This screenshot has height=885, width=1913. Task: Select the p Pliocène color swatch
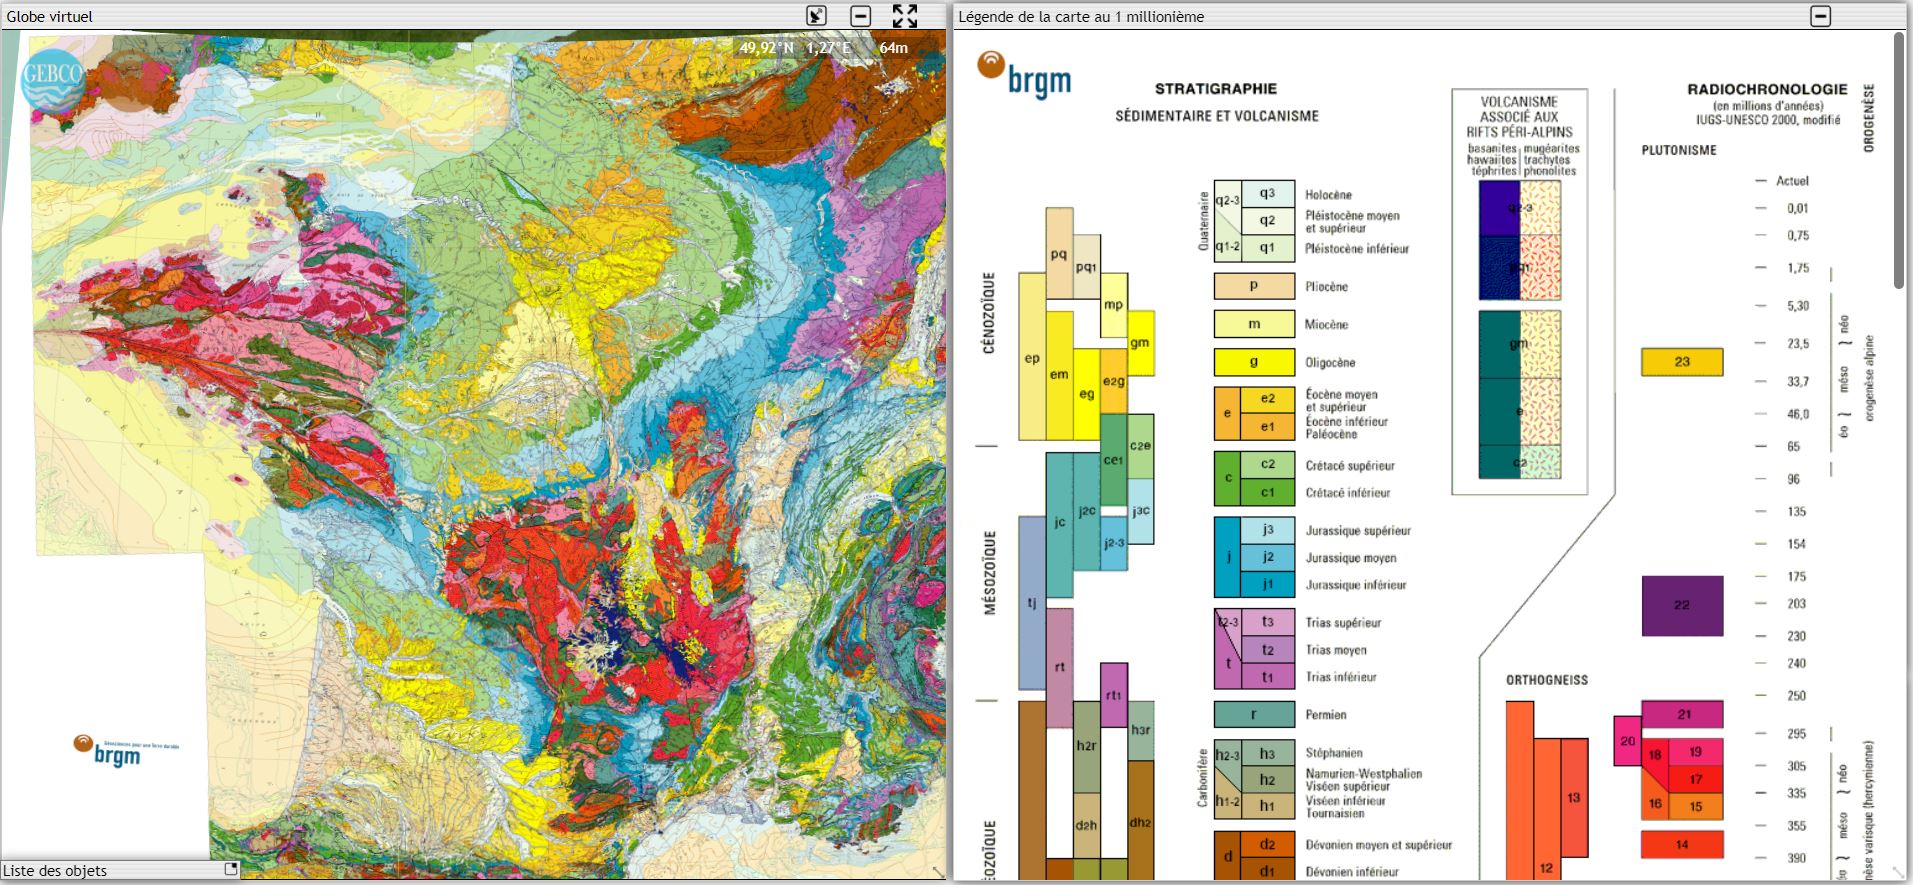[x=1254, y=286]
